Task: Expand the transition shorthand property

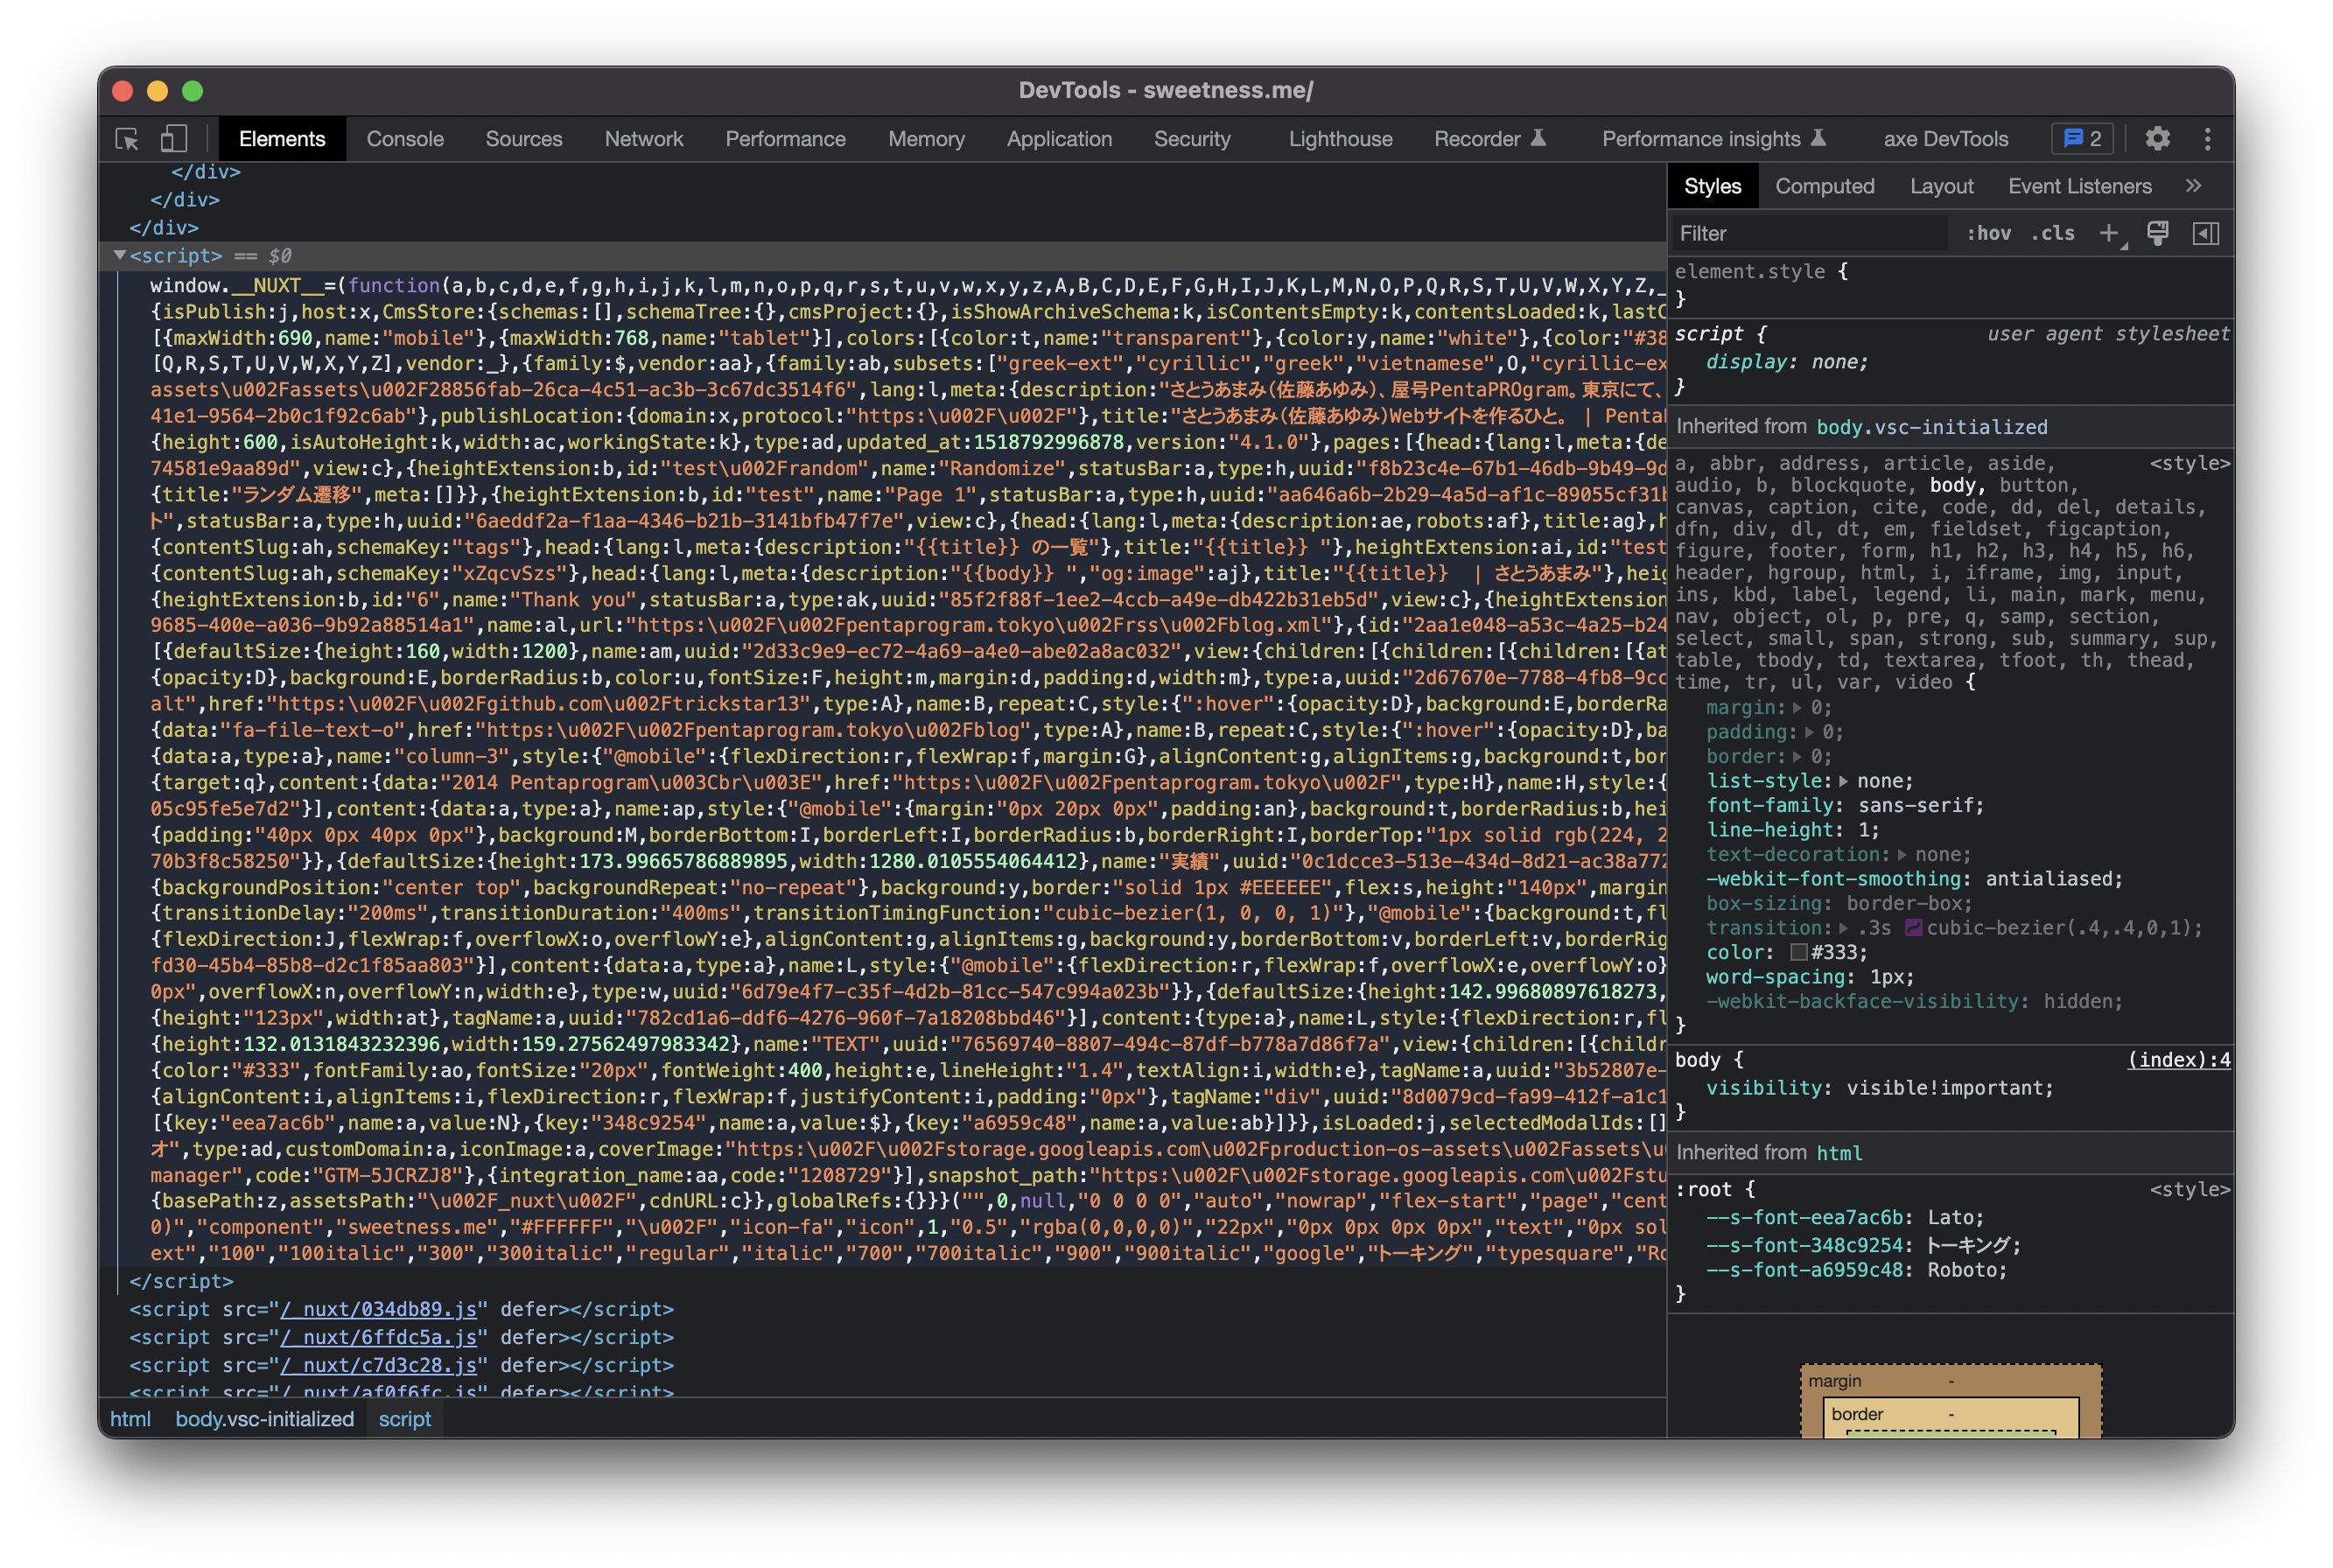Action: [1843, 928]
